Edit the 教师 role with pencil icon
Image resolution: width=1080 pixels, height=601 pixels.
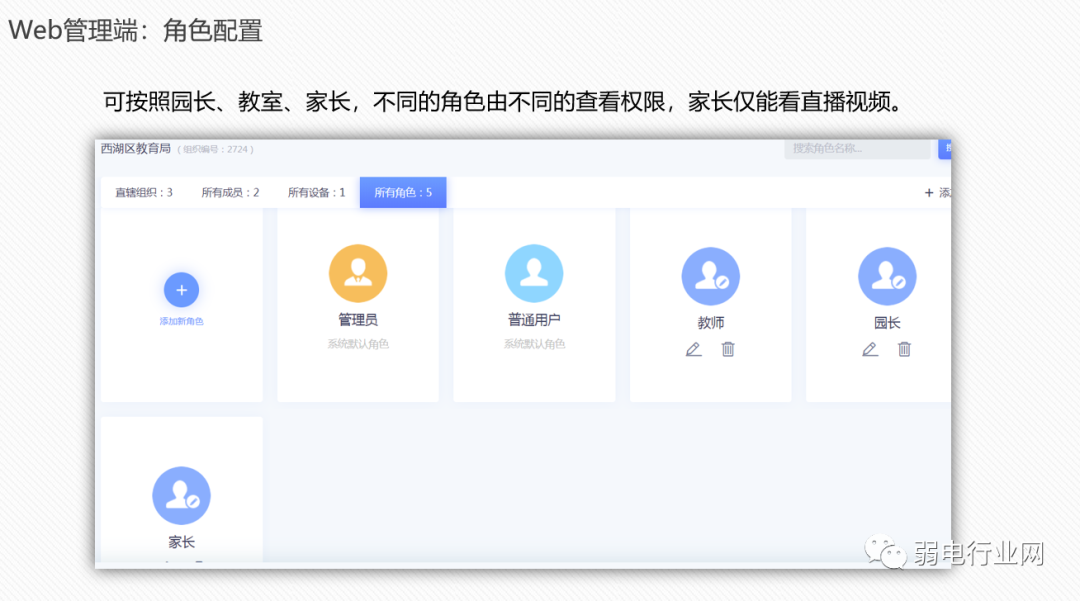point(694,350)
